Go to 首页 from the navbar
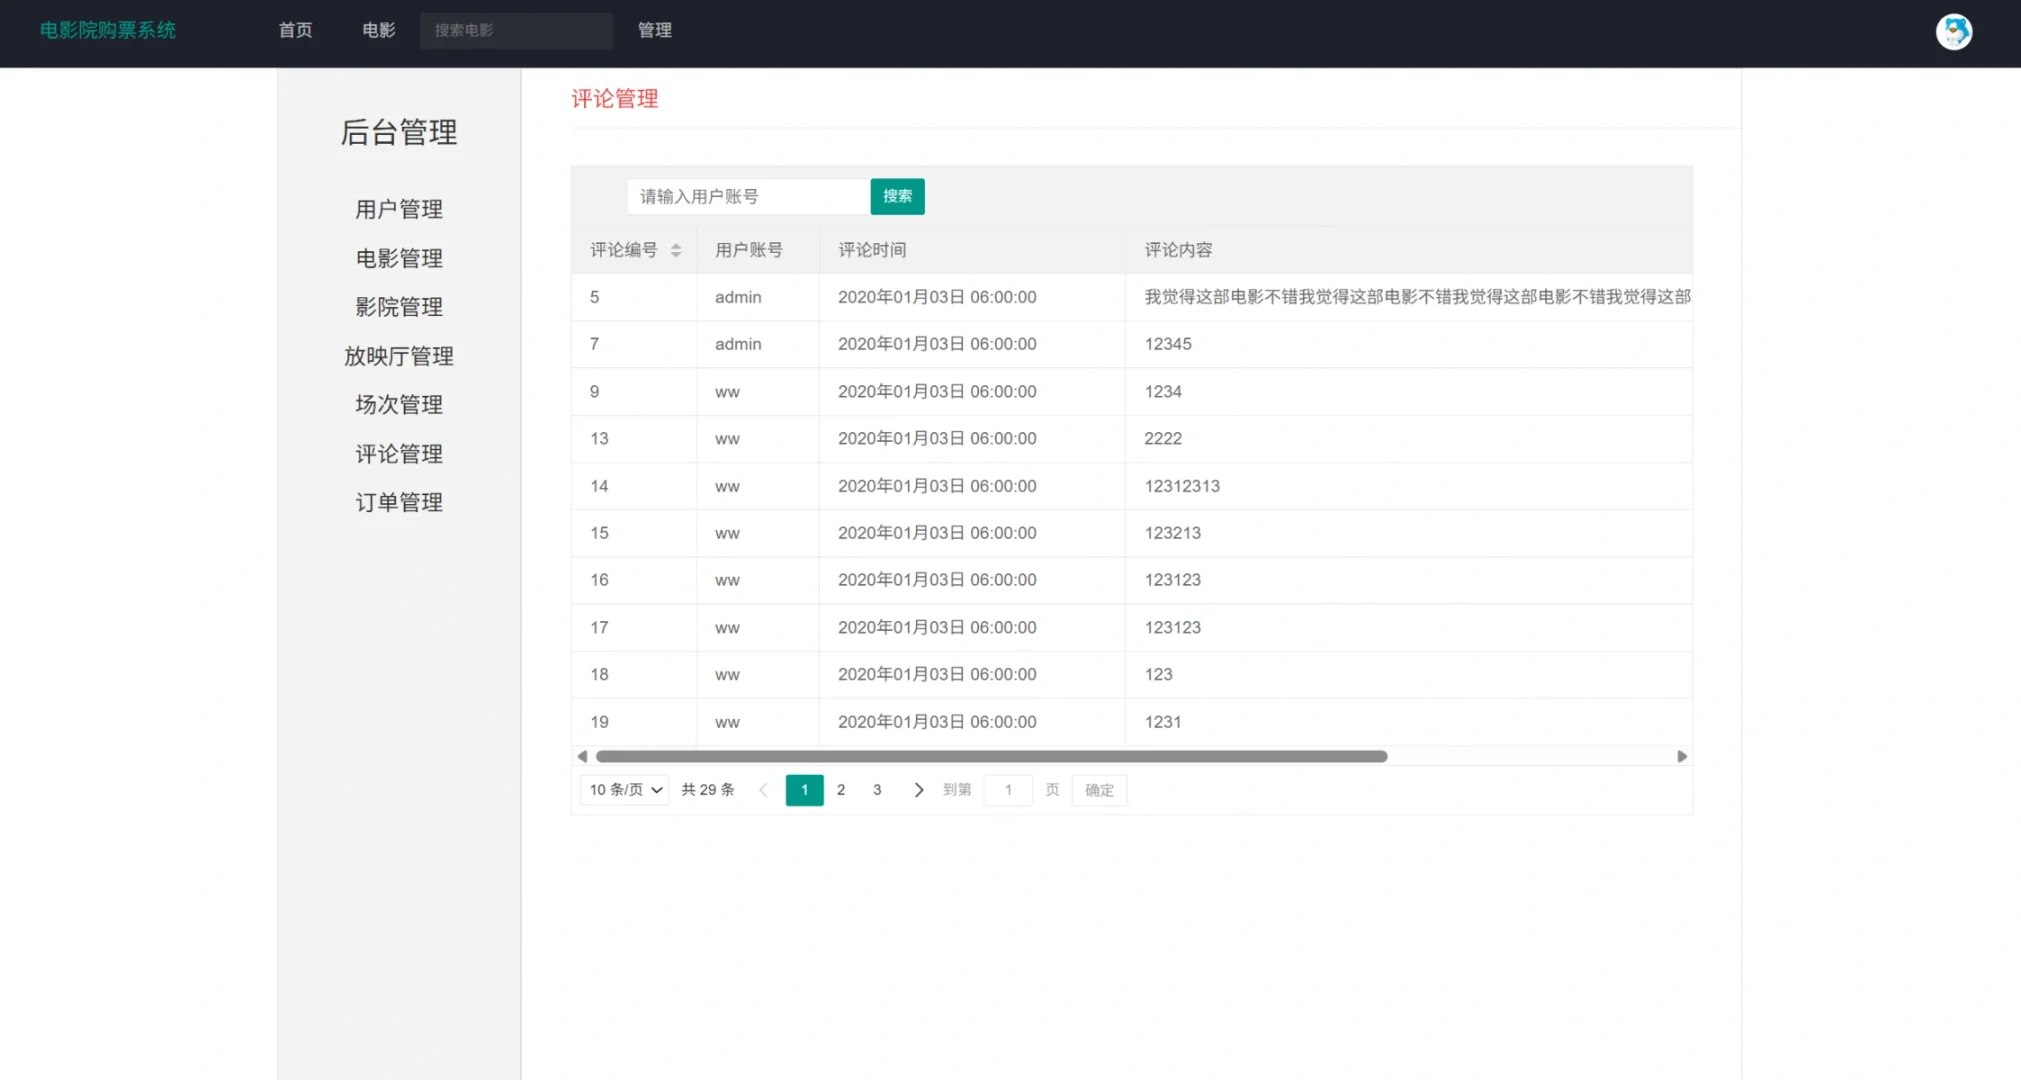This screenshot has height=1080, width=2021. pos(294,30)
